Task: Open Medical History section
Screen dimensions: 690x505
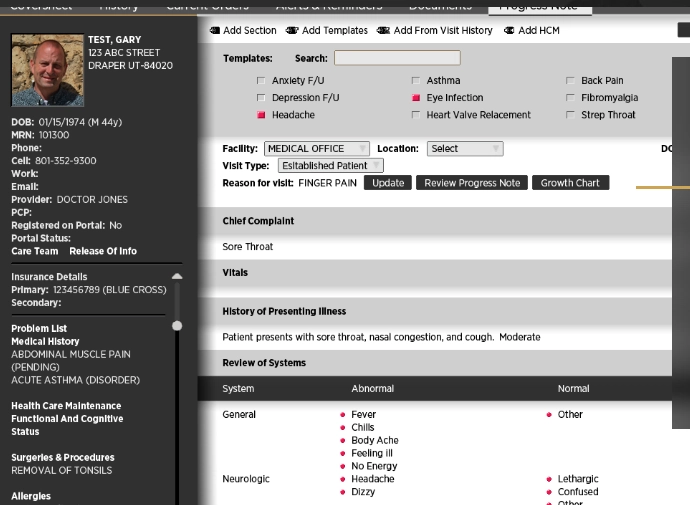Action: [45, 341]
